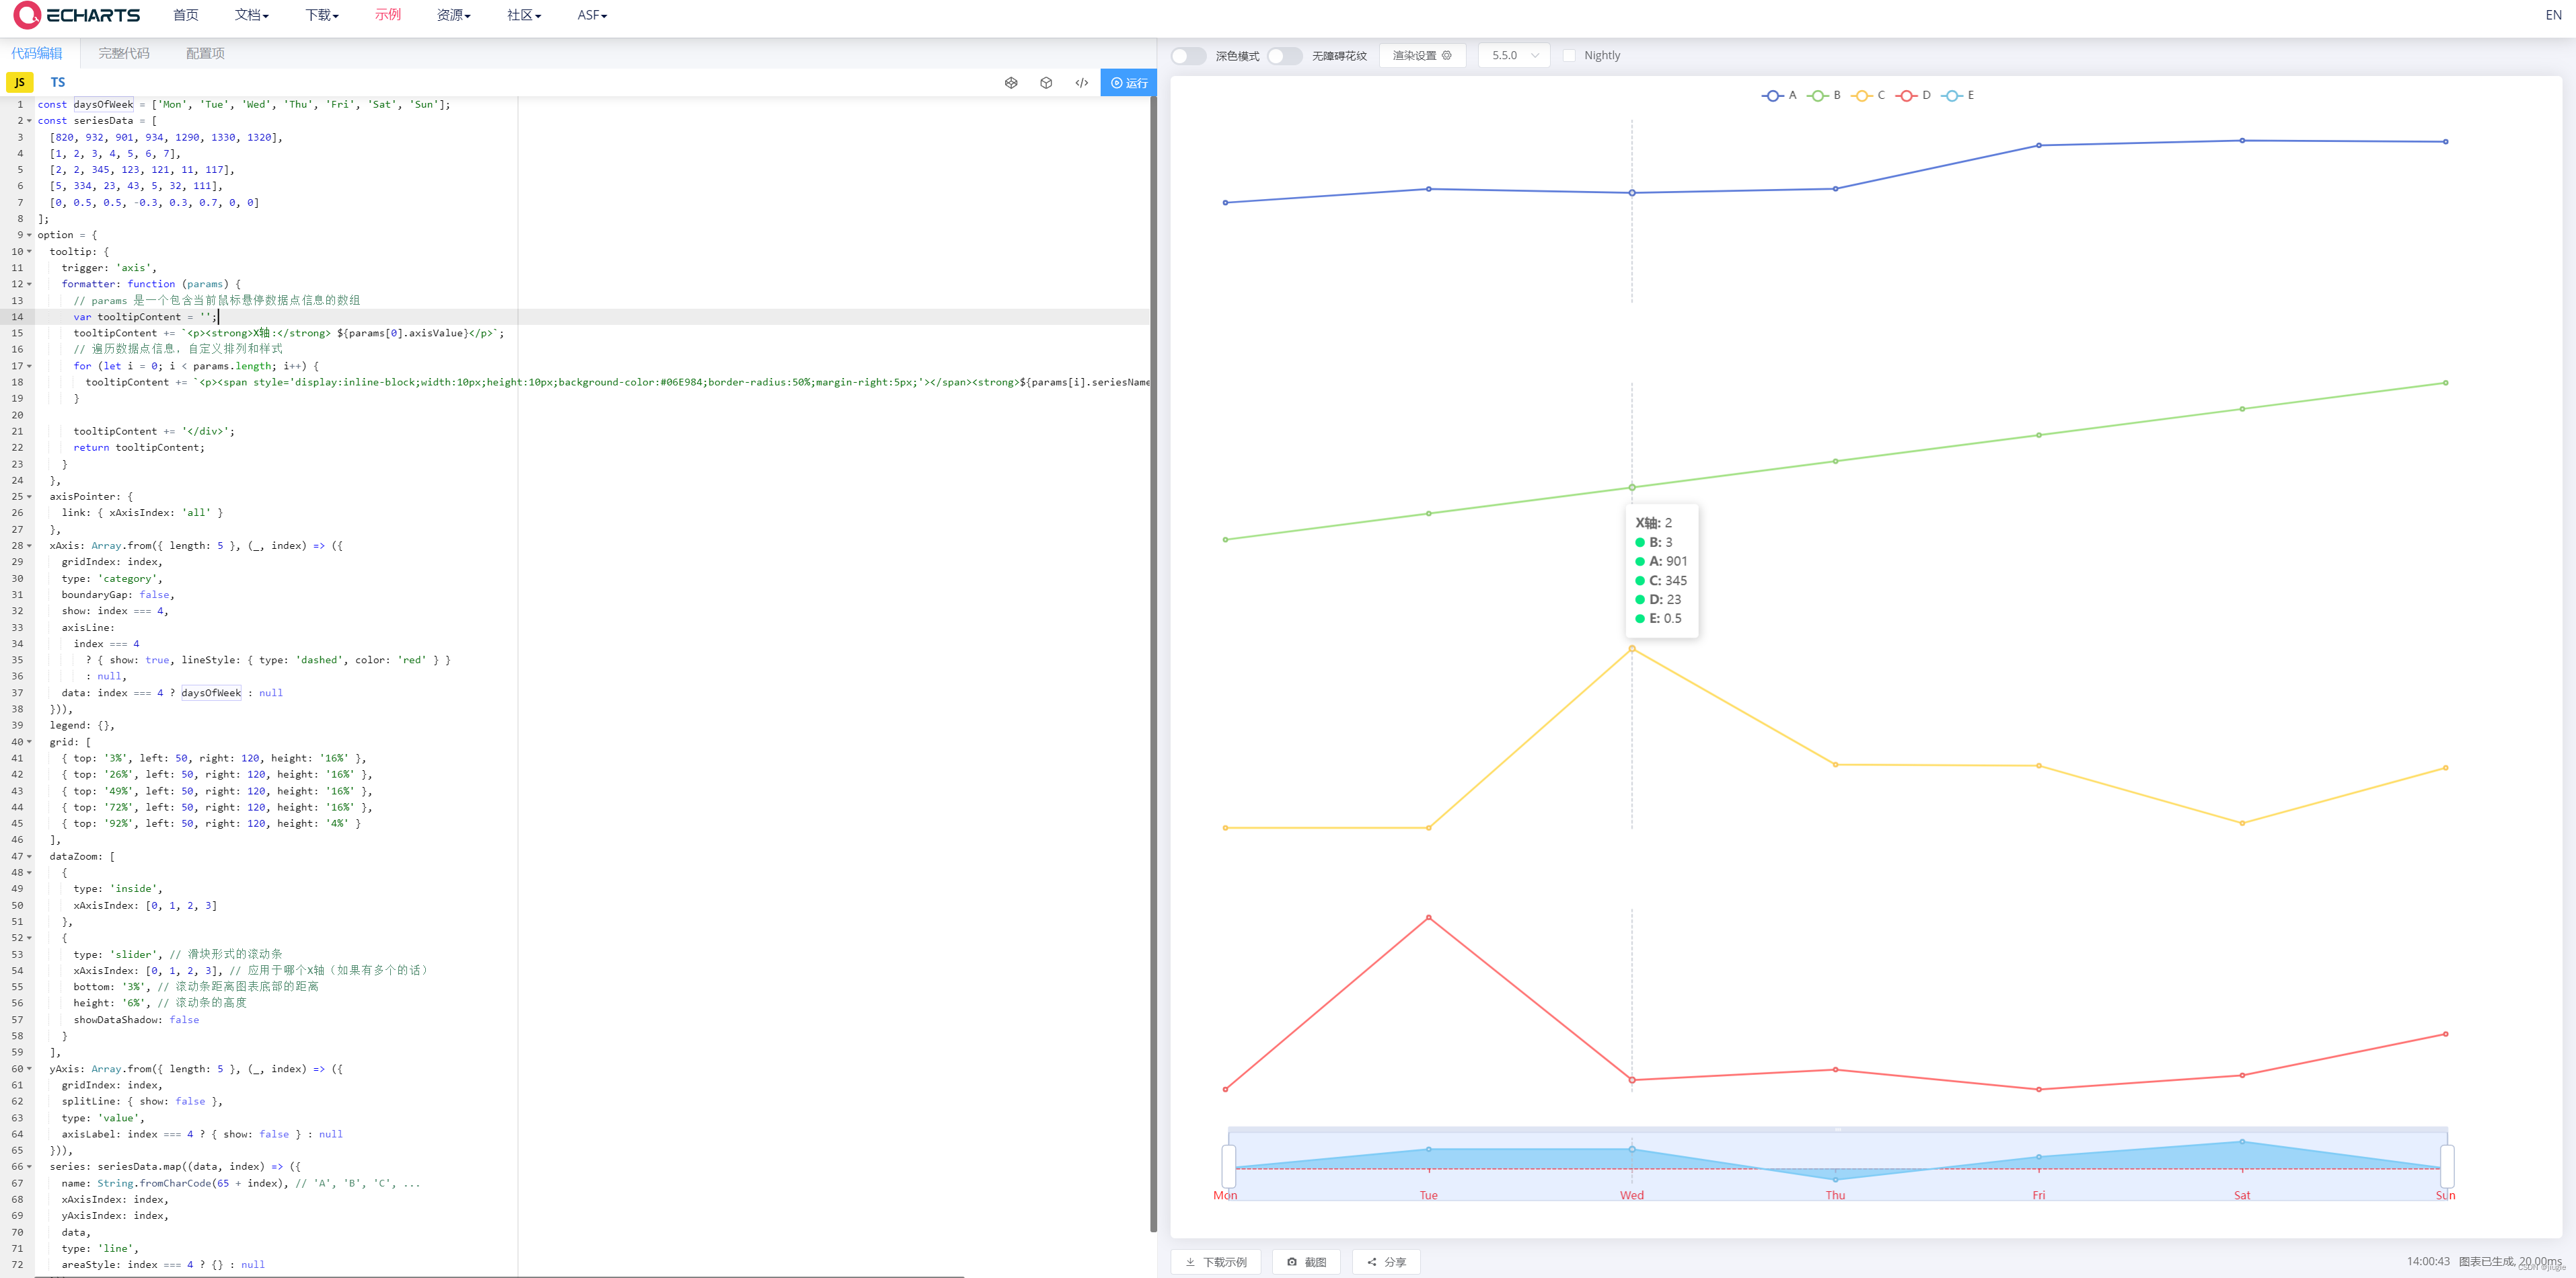Viewport: 2576px width, 1278px height.
Task: Open the 资源 dropdown menu
Action: click(453, 15)
